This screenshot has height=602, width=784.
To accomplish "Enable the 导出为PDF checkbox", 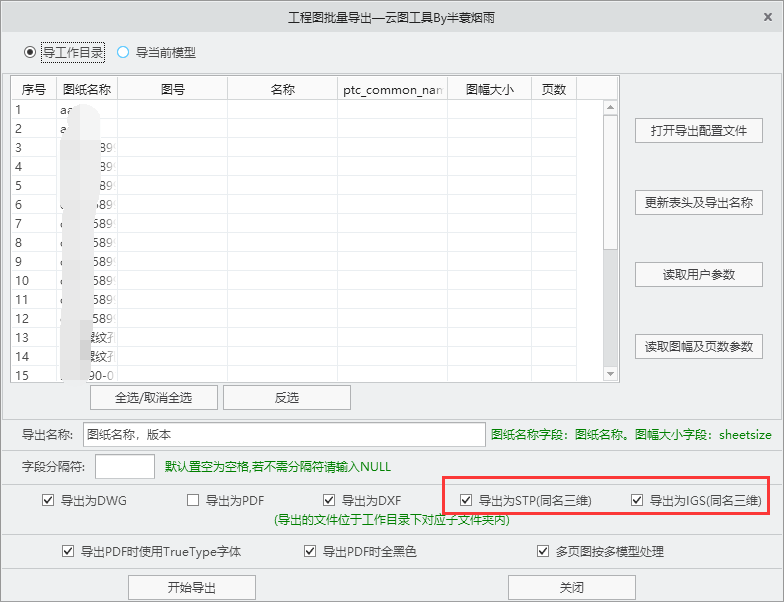I will tap(193, 500).
